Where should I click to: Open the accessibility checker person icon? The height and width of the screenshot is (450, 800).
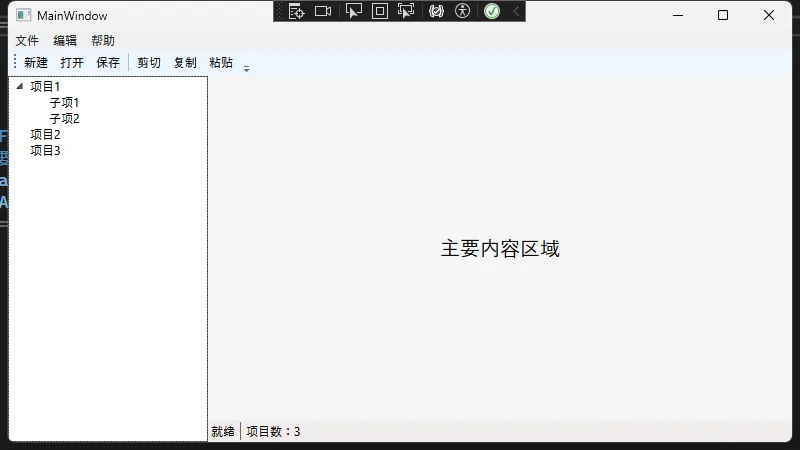tap(462, 11)
